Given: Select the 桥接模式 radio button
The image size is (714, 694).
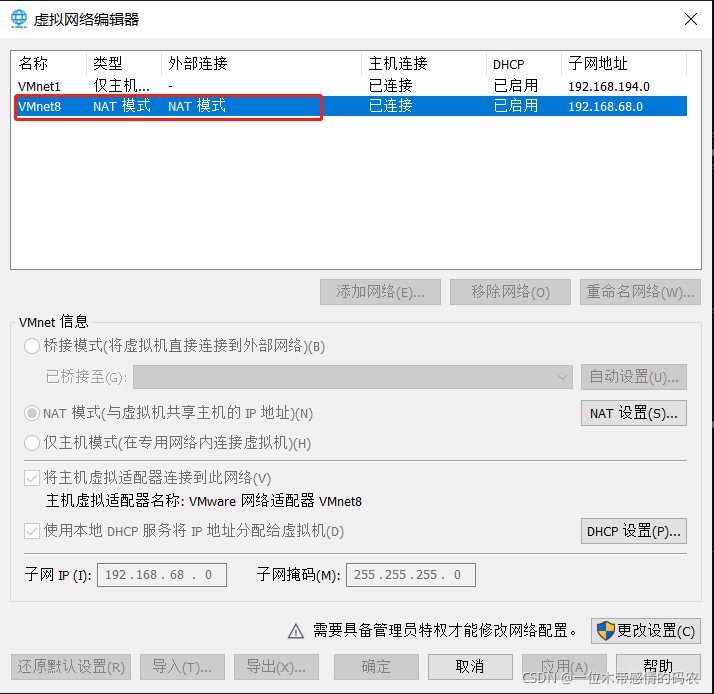Looking at the screenshot, I should pyautogui.click(x=33, y=346).
